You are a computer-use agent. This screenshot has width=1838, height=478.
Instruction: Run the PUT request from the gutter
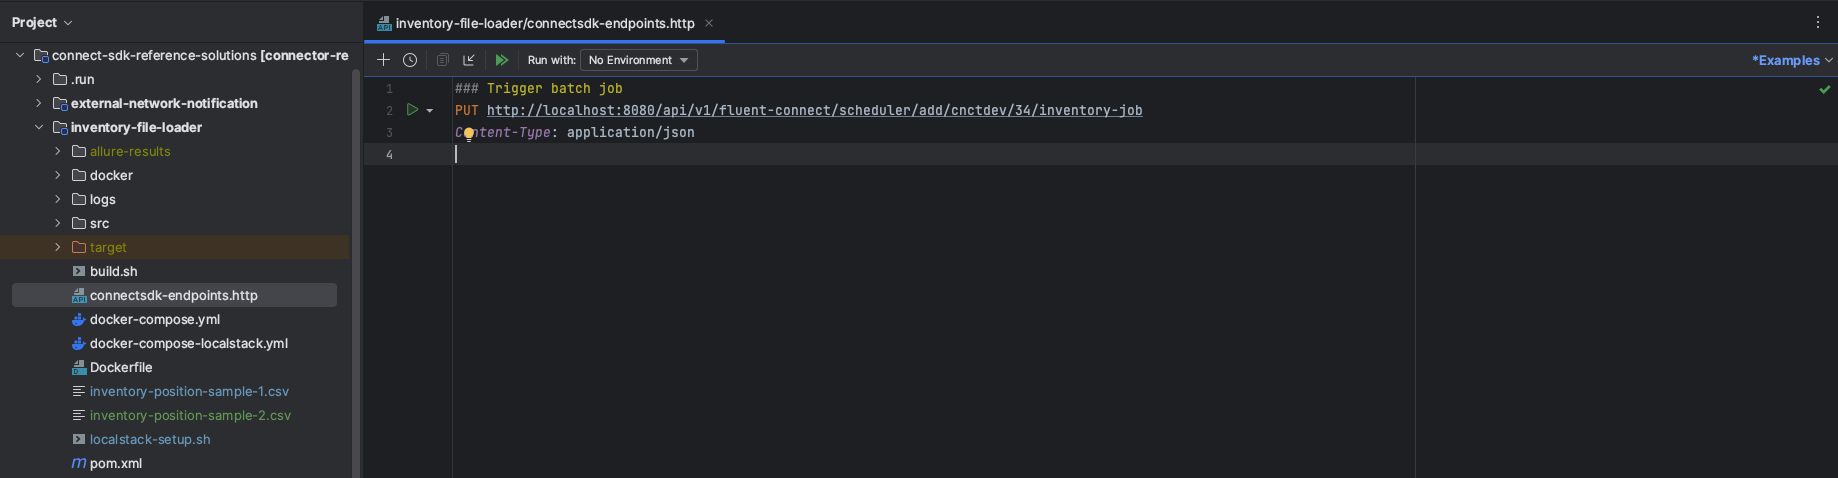tap(412, 110)
